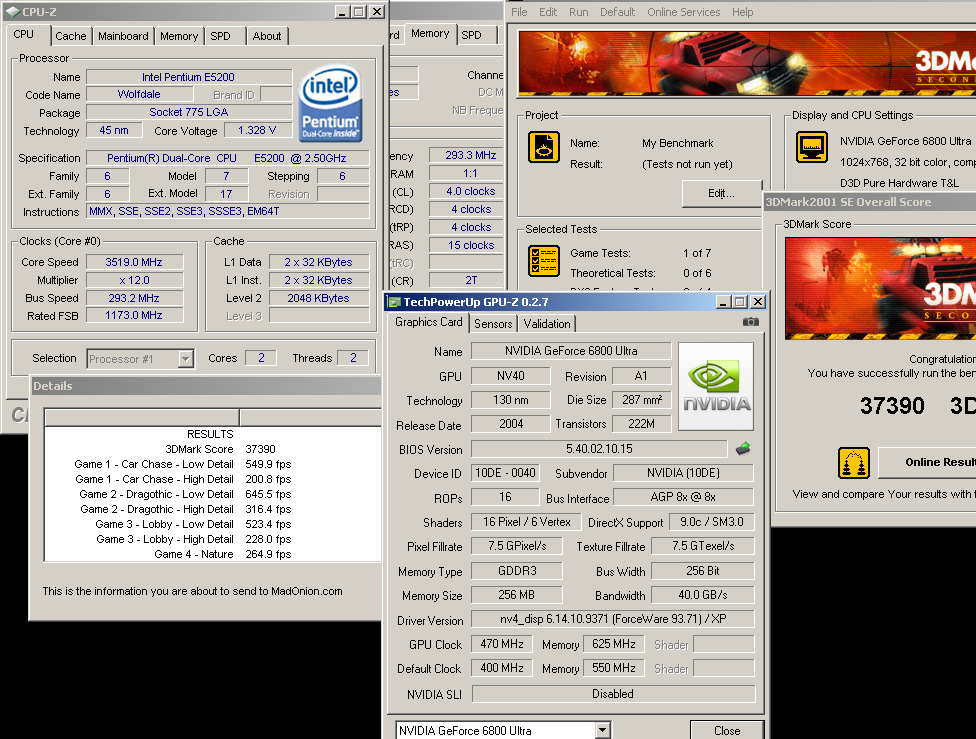Click the Core Speed value 3519.0 MHz
Viewport: 976px width, 739px height.
click(x=134, y=262)
